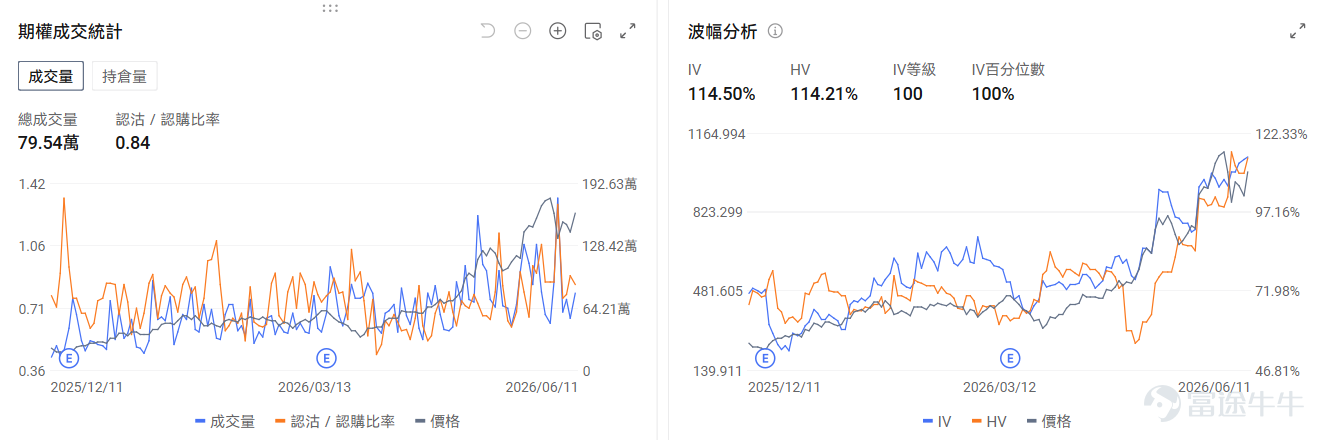Click the first earnings marker in volume chart

pyautogui.click(x=69, y=357)
